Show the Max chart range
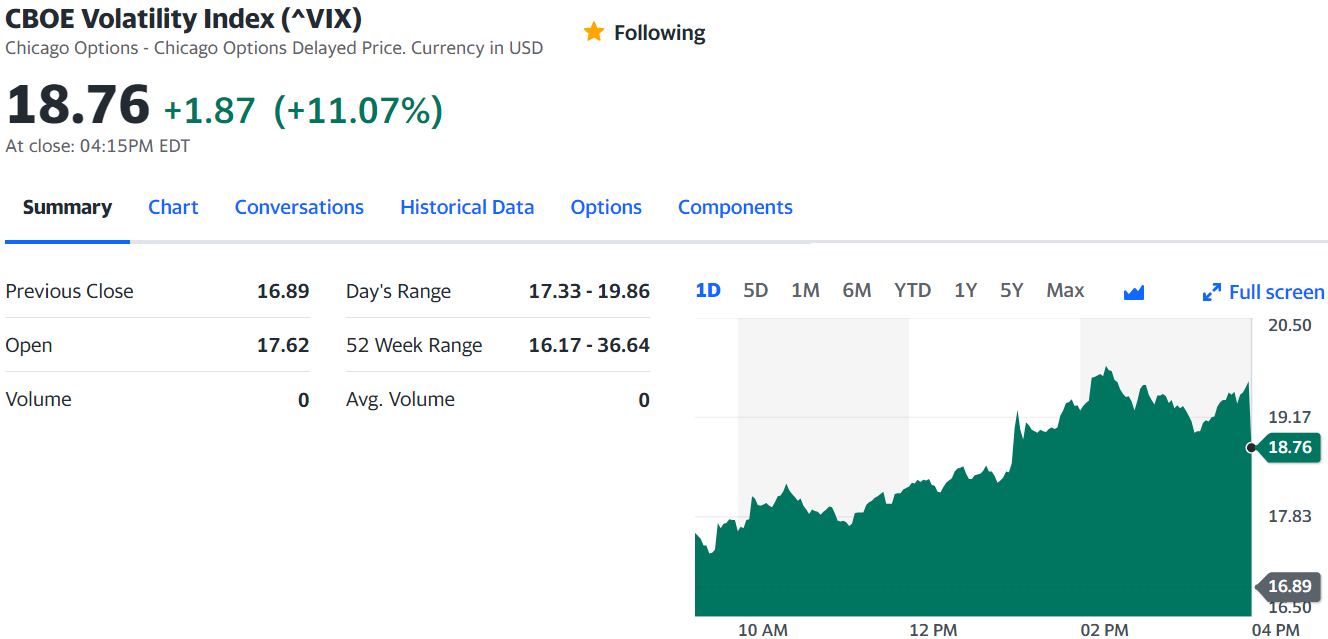The height and width of the screenshot is (639, 1328). tap(1065, 290)
